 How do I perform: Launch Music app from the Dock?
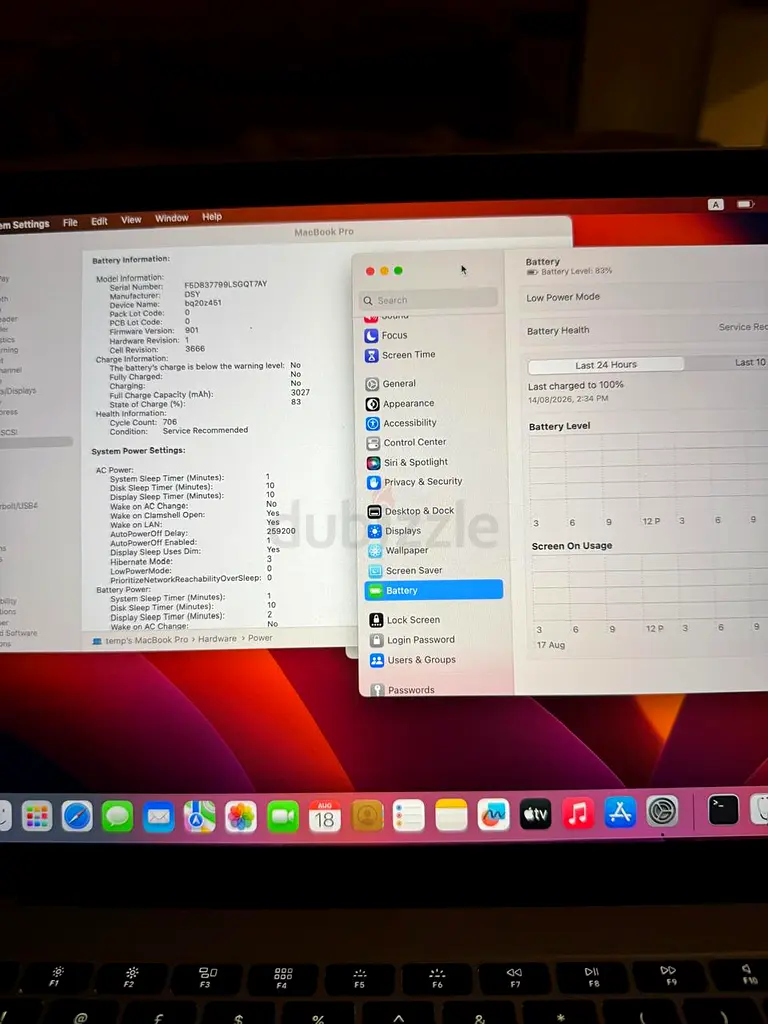coord(577,813)
